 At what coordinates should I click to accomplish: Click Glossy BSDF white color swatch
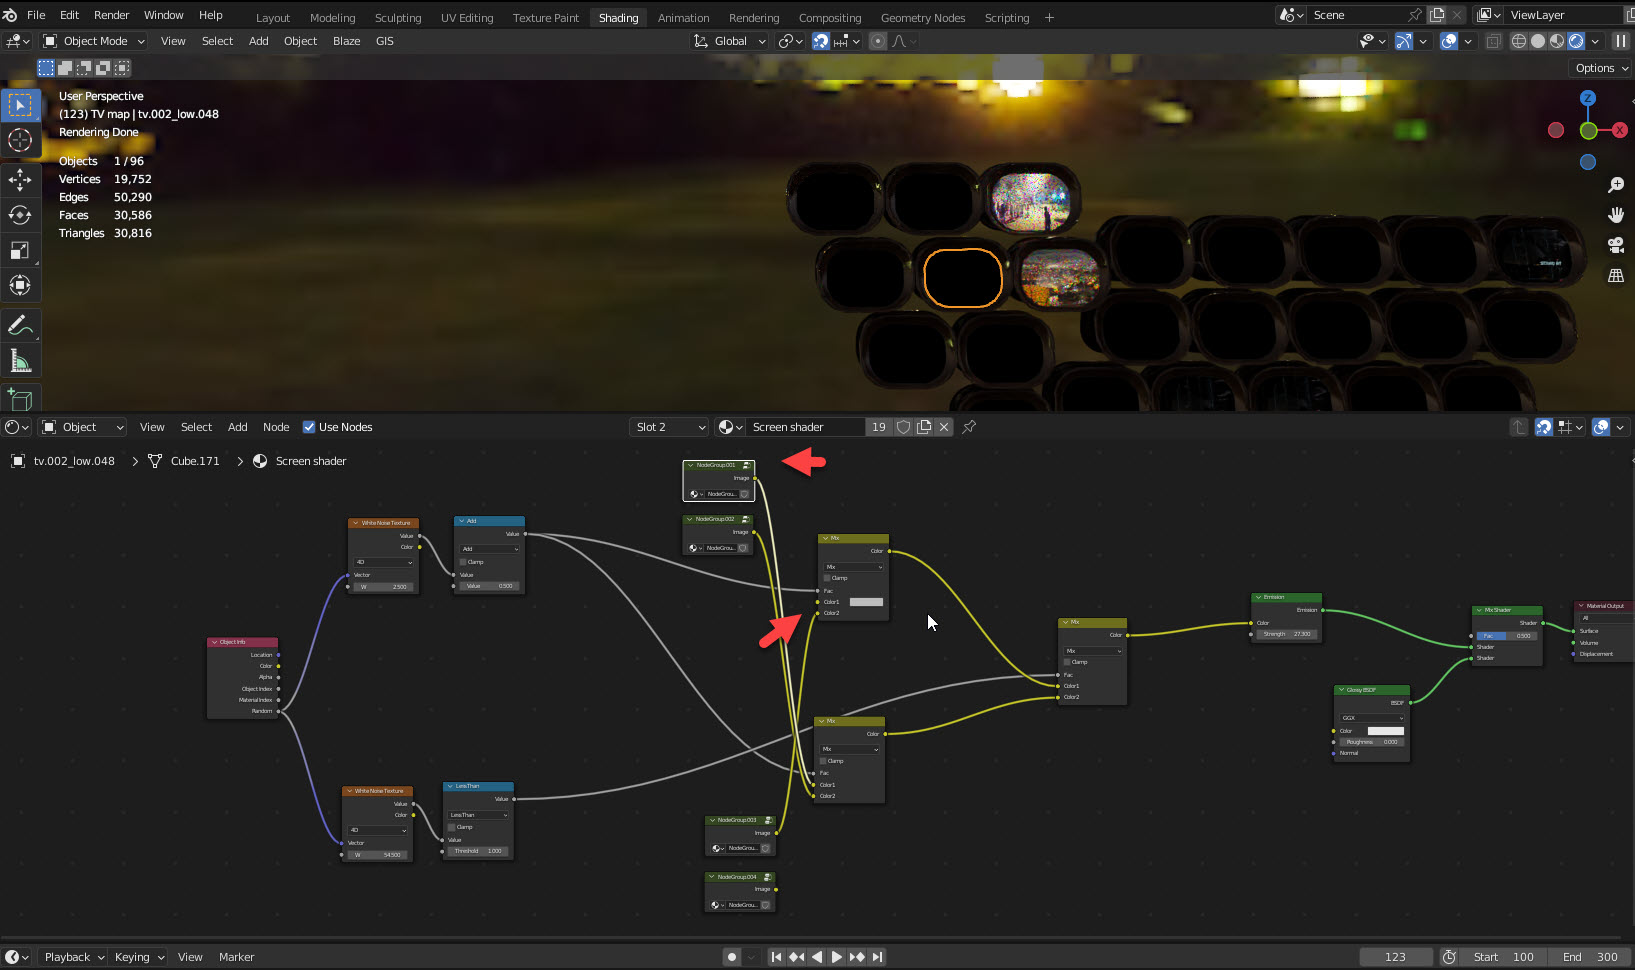click(1385, 731)
